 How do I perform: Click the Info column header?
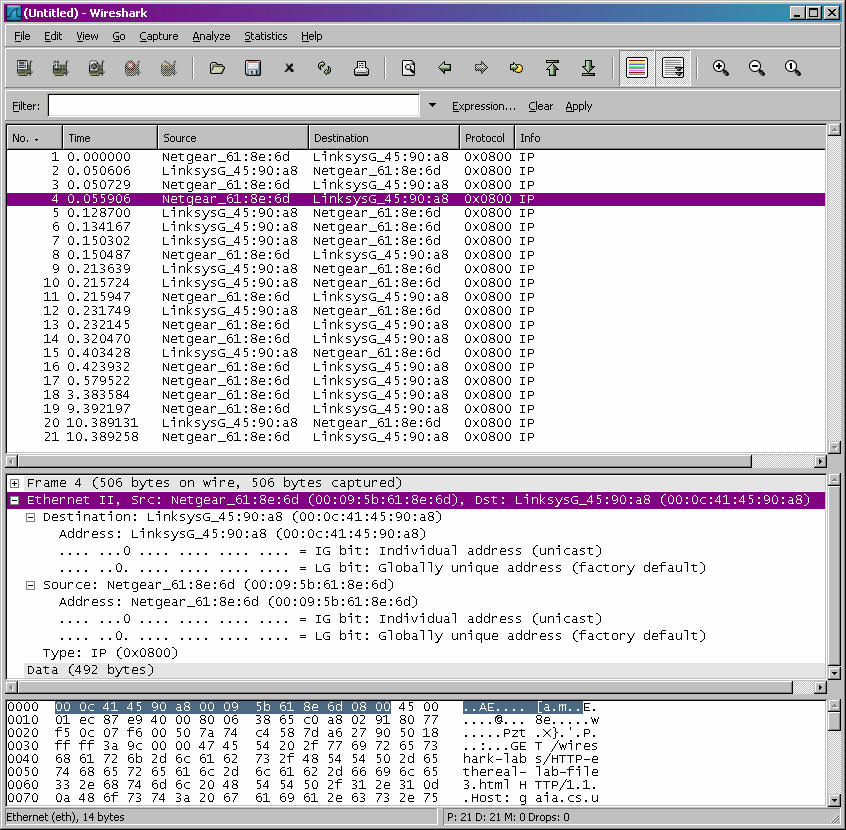pos(670,138)
